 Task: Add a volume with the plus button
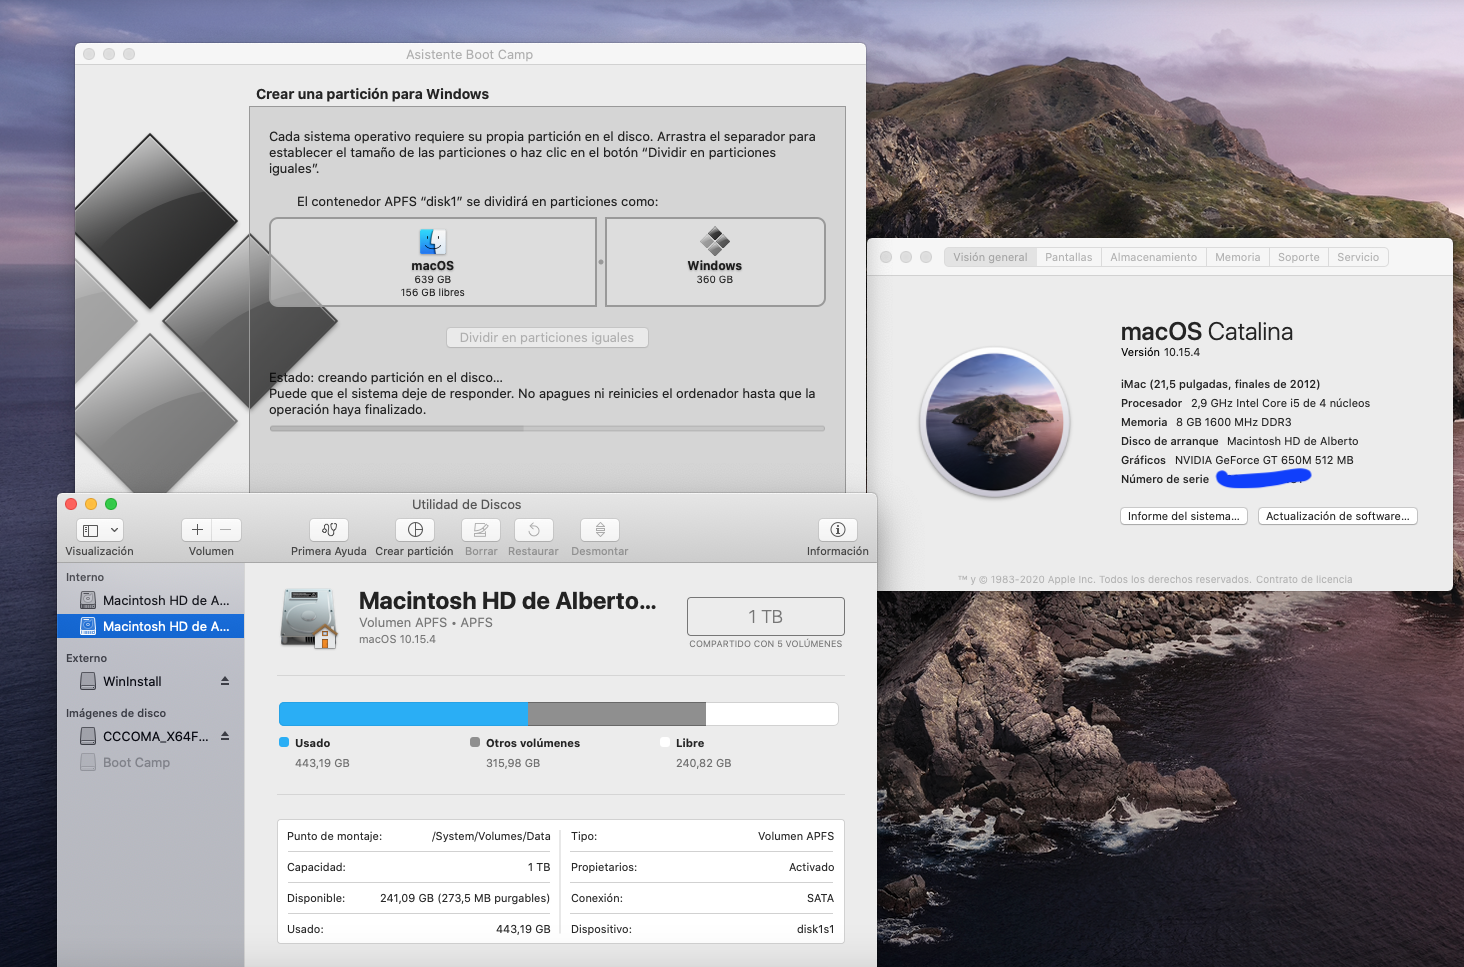coord(197,530)
